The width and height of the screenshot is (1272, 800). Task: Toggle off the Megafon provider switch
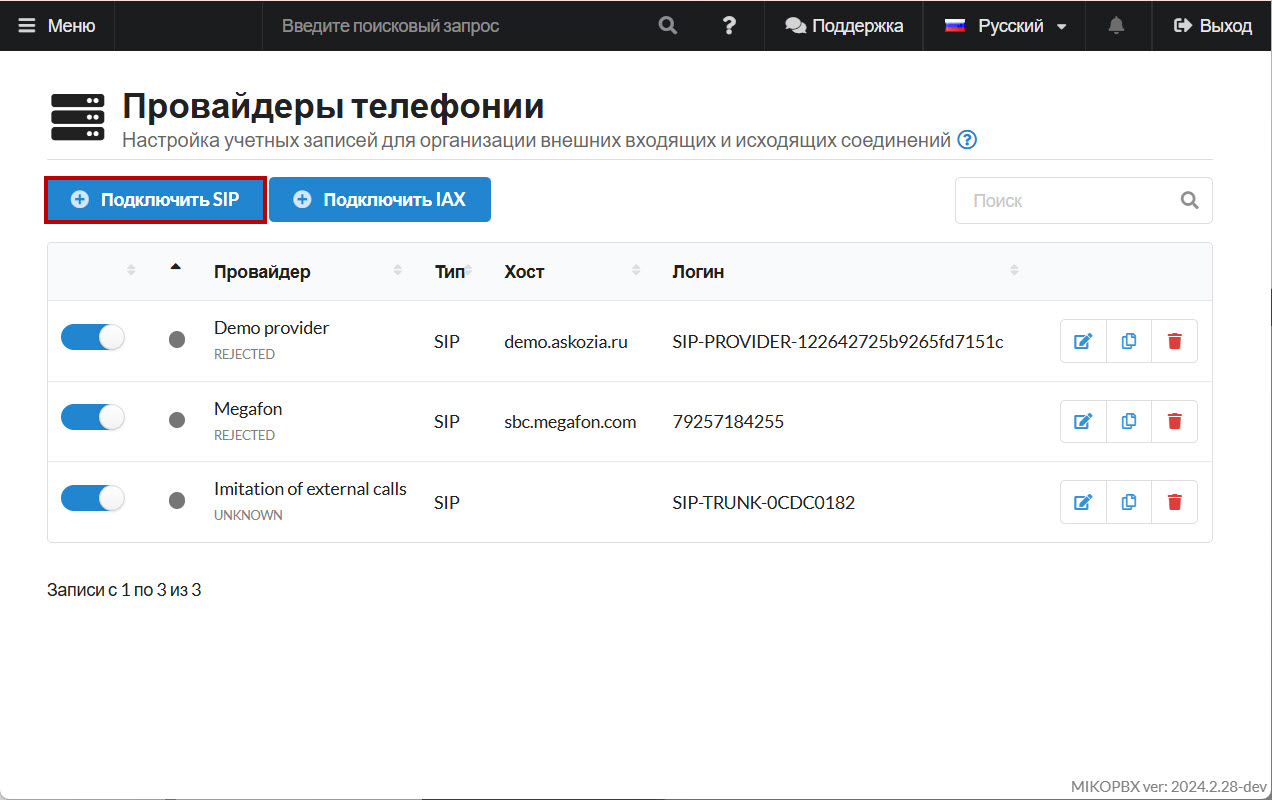pyautogui.click(x=92, y=418)
